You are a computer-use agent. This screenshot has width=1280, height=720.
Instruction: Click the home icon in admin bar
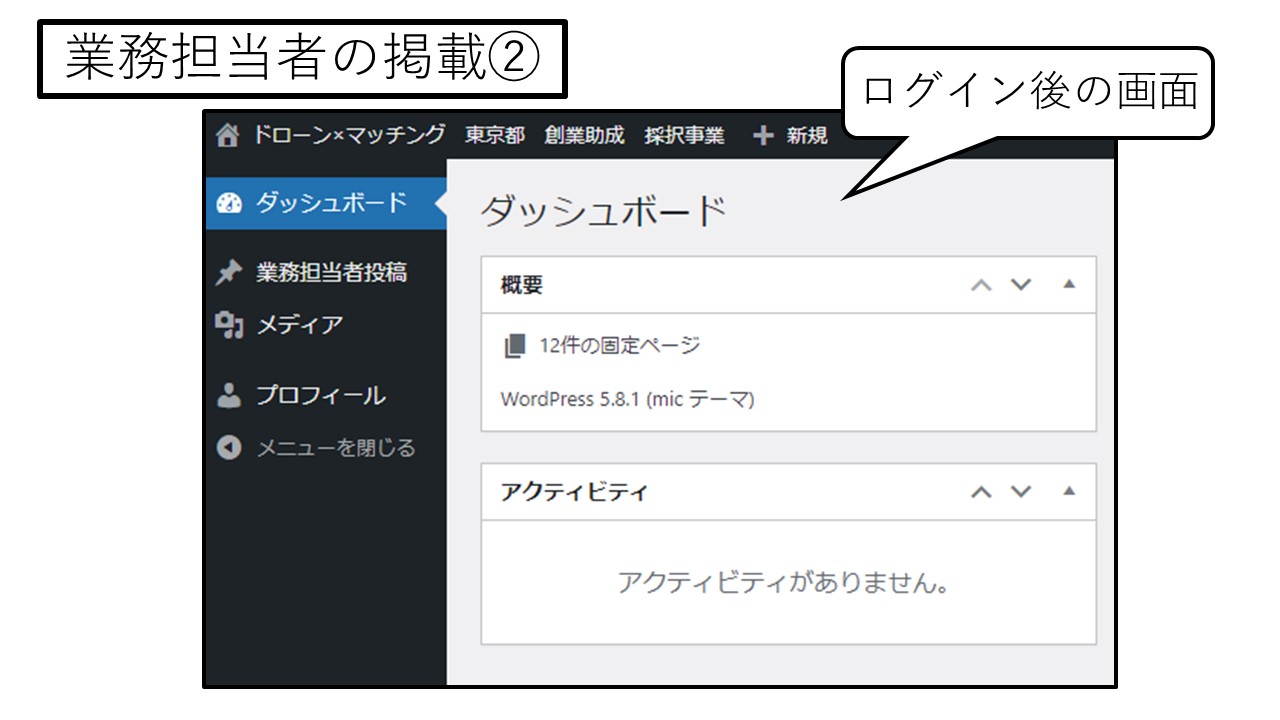[229, 136]
